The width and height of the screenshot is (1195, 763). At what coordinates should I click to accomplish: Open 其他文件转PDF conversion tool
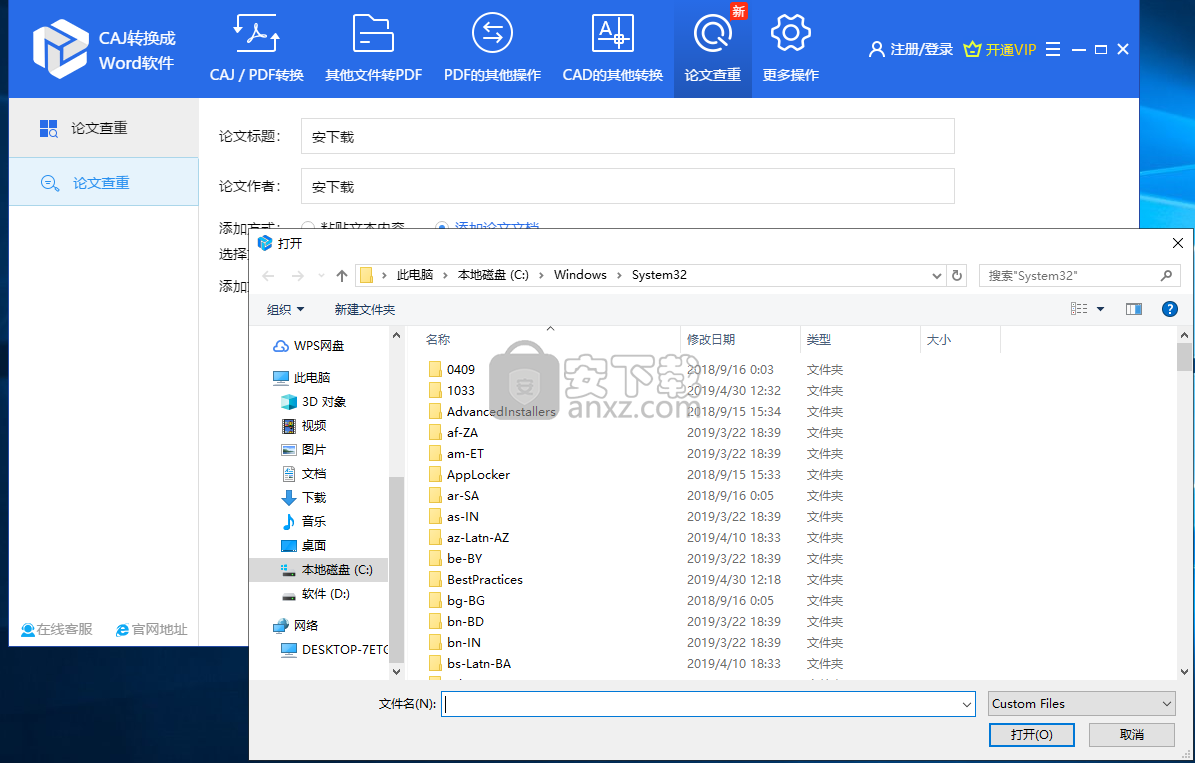(x=373, y=48)
